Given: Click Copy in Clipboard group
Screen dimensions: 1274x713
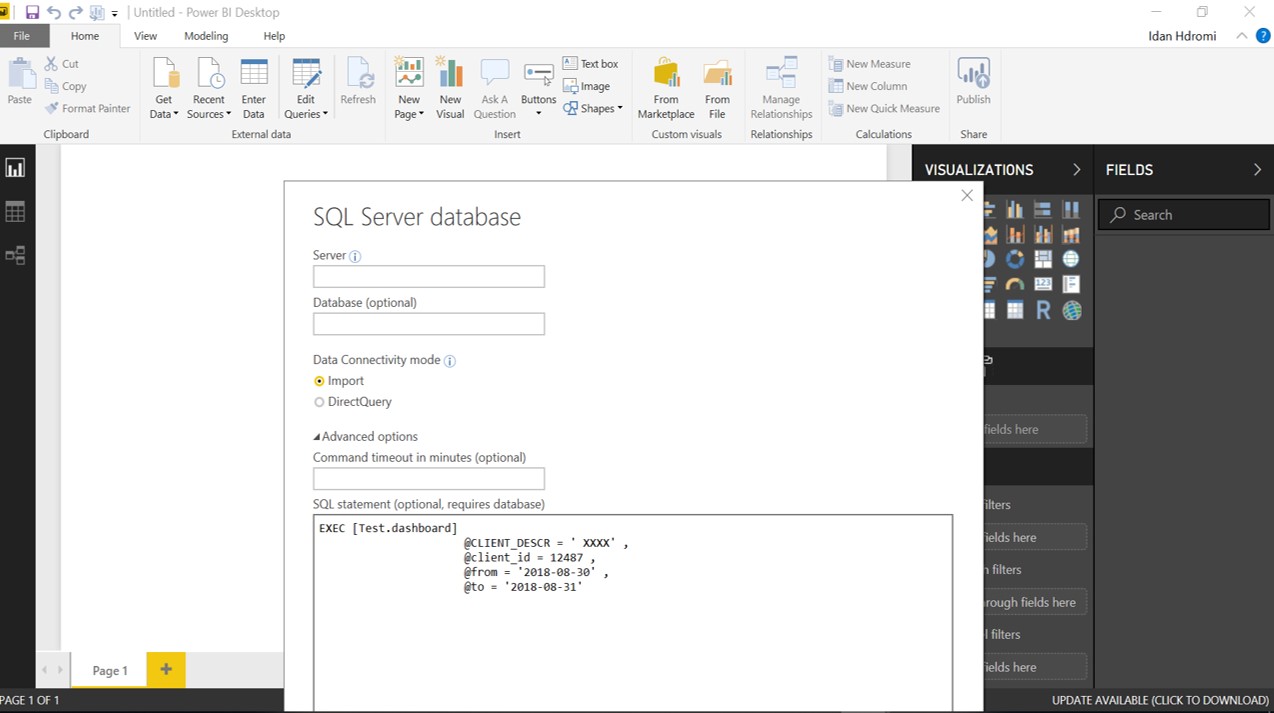Looking at the screenshot, I should click(65, 86).
